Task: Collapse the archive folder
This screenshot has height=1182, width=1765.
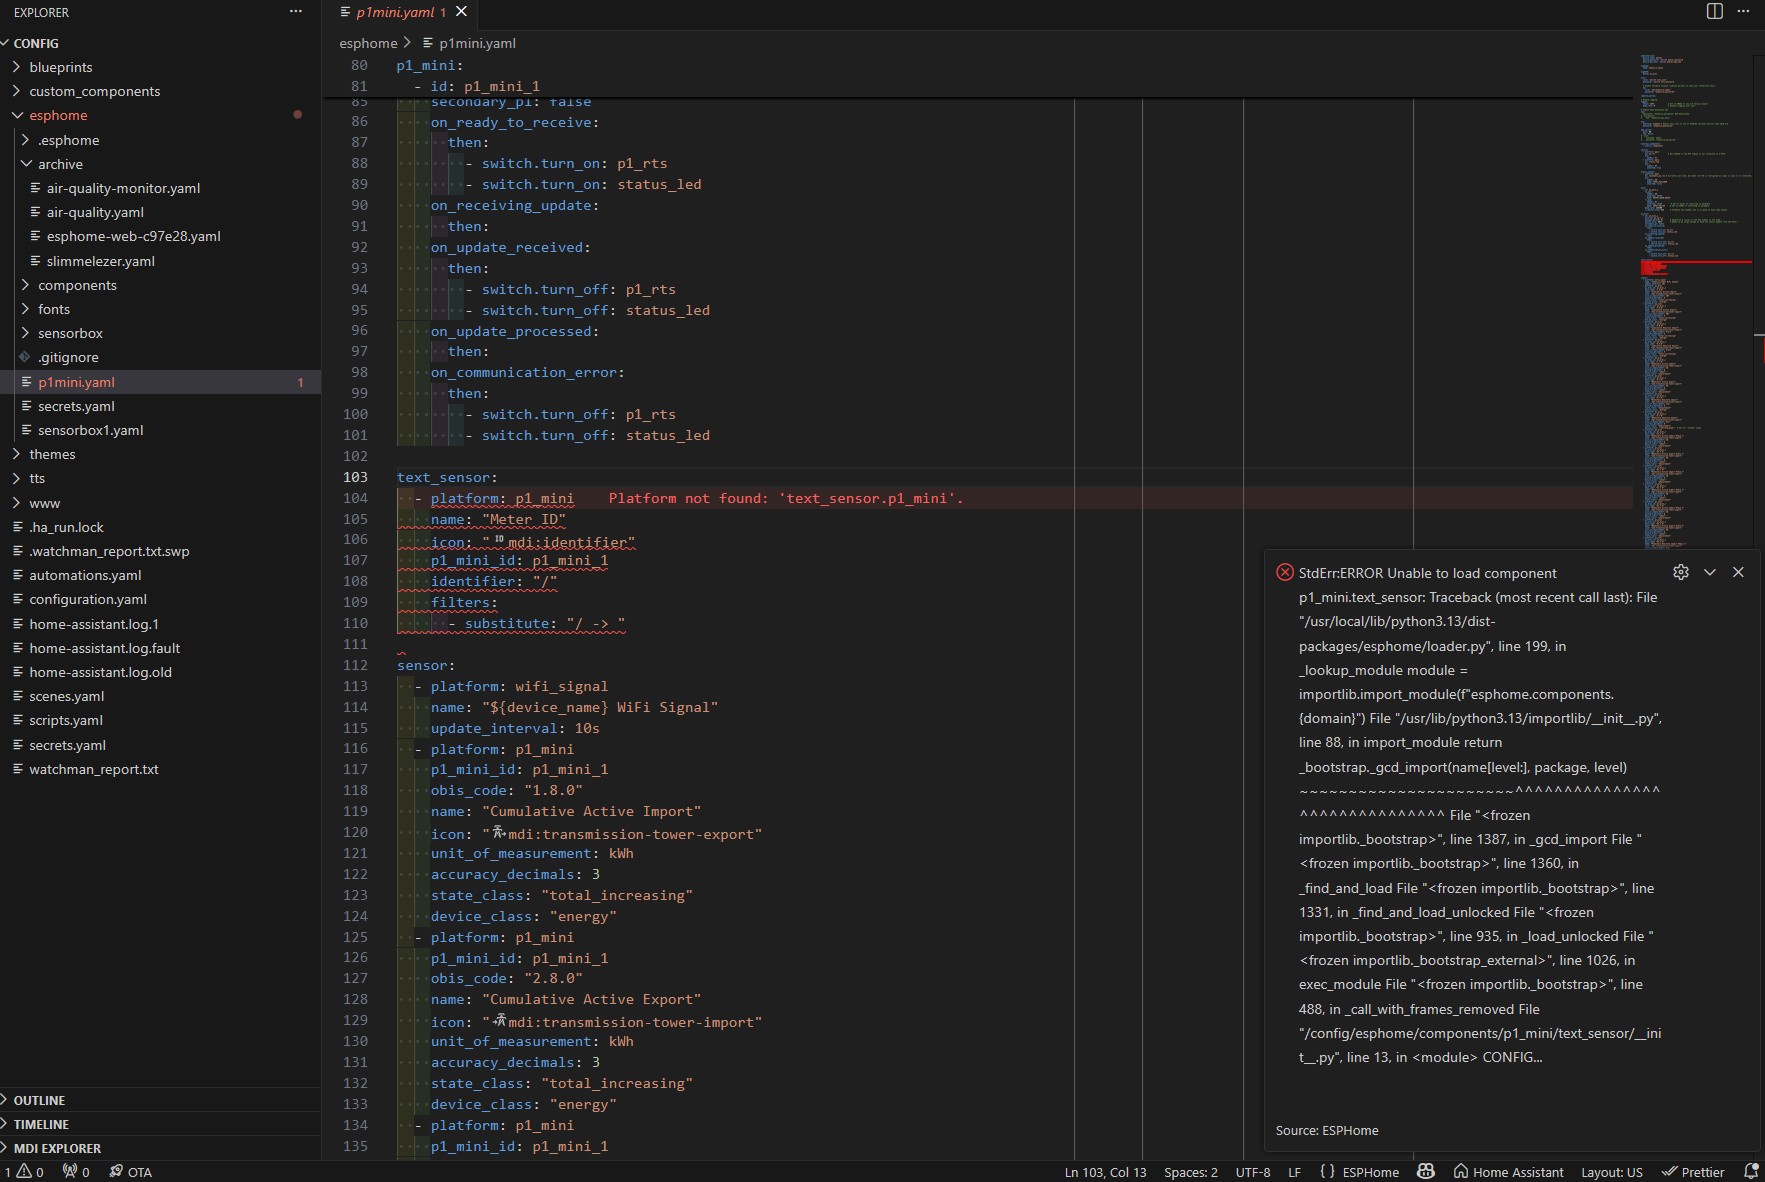Action: (60, 164)
